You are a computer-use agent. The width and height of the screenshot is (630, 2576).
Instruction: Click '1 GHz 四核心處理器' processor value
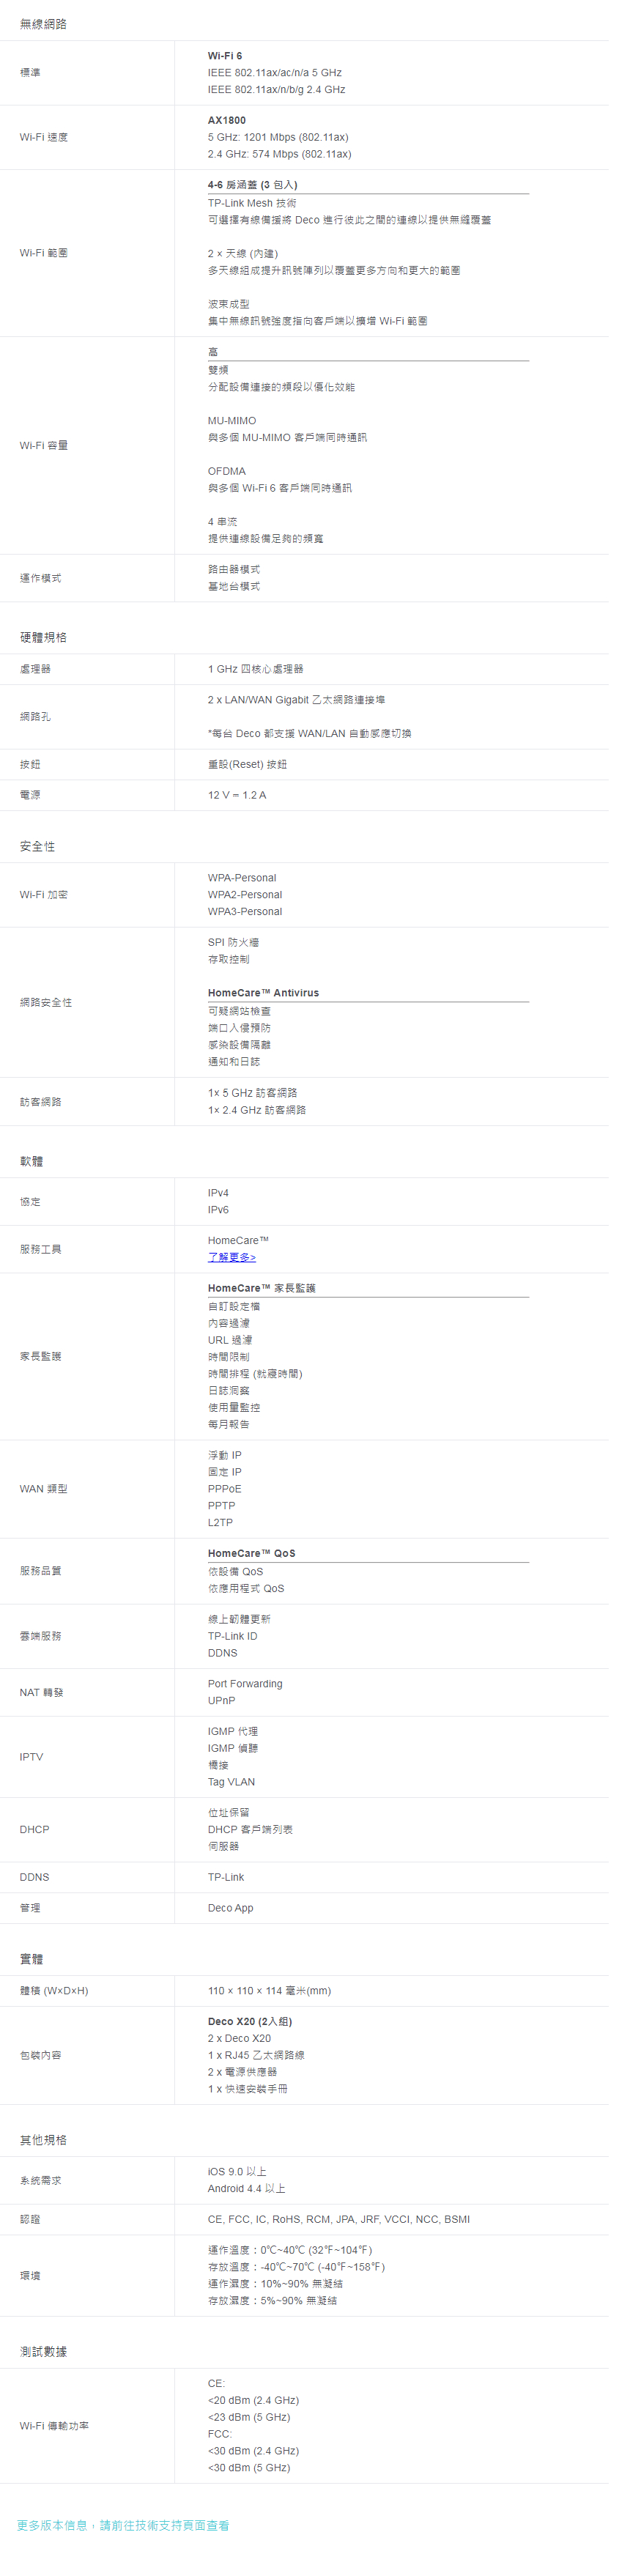click(x=255, y=669)
